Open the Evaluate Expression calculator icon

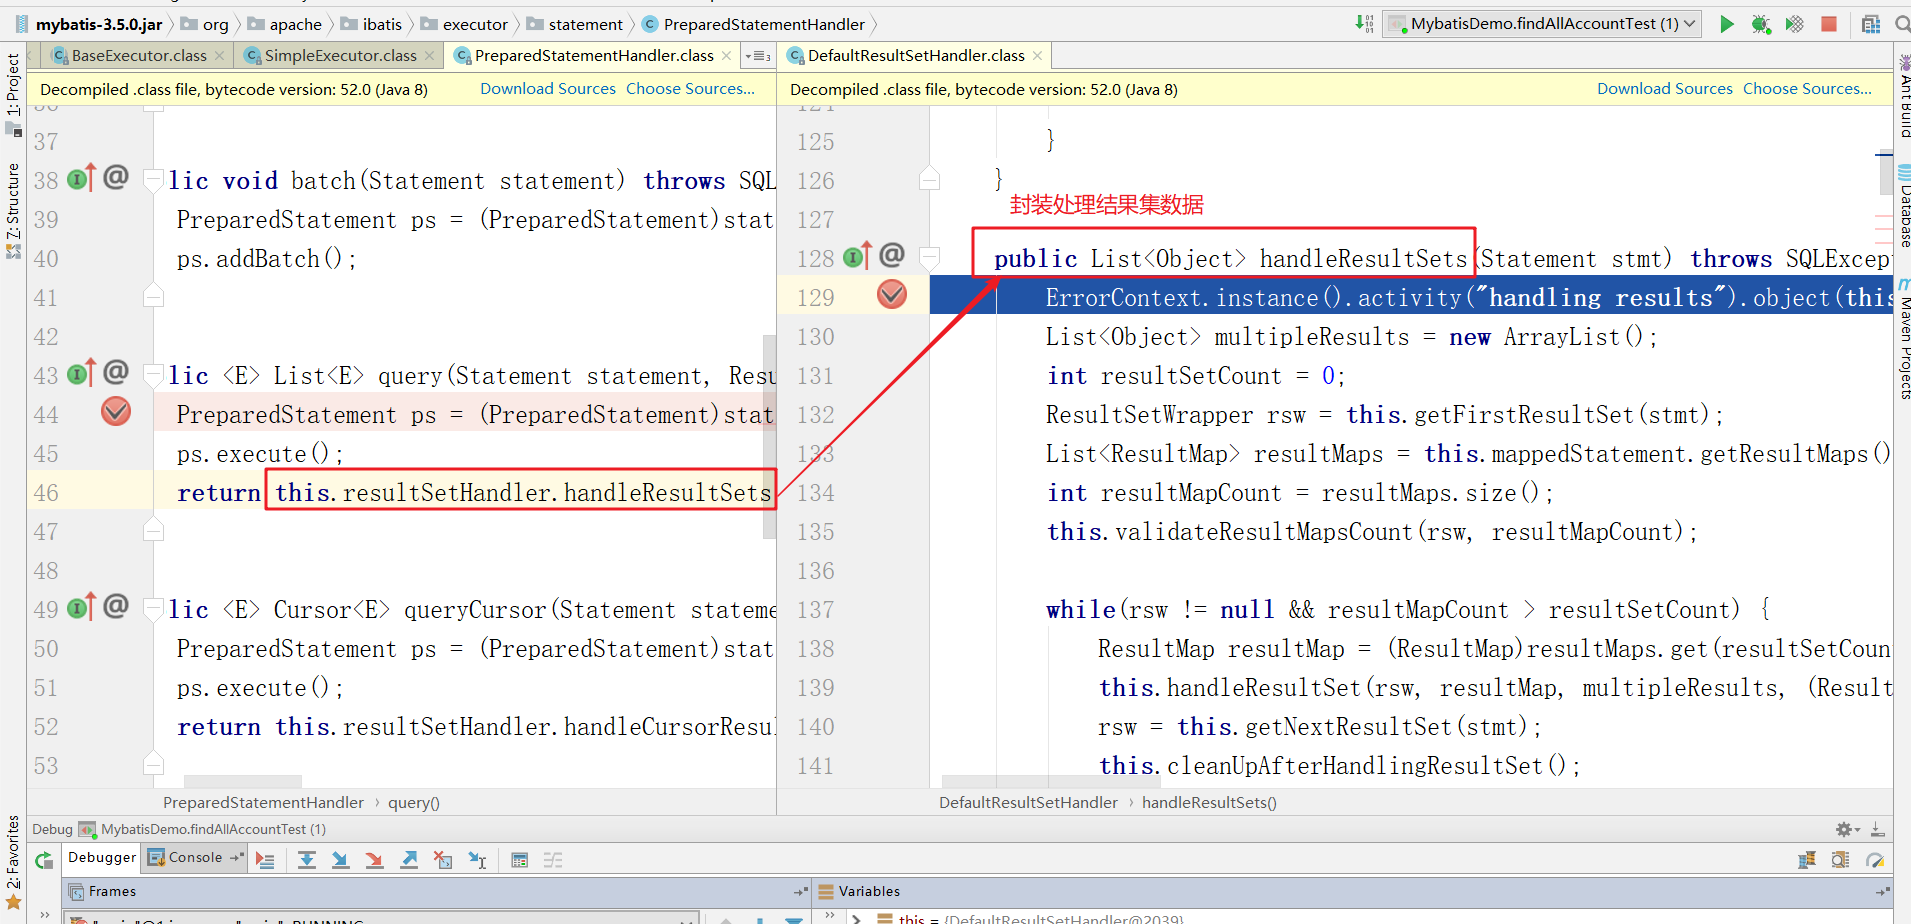pyautogui.click(x=519, y=860)
